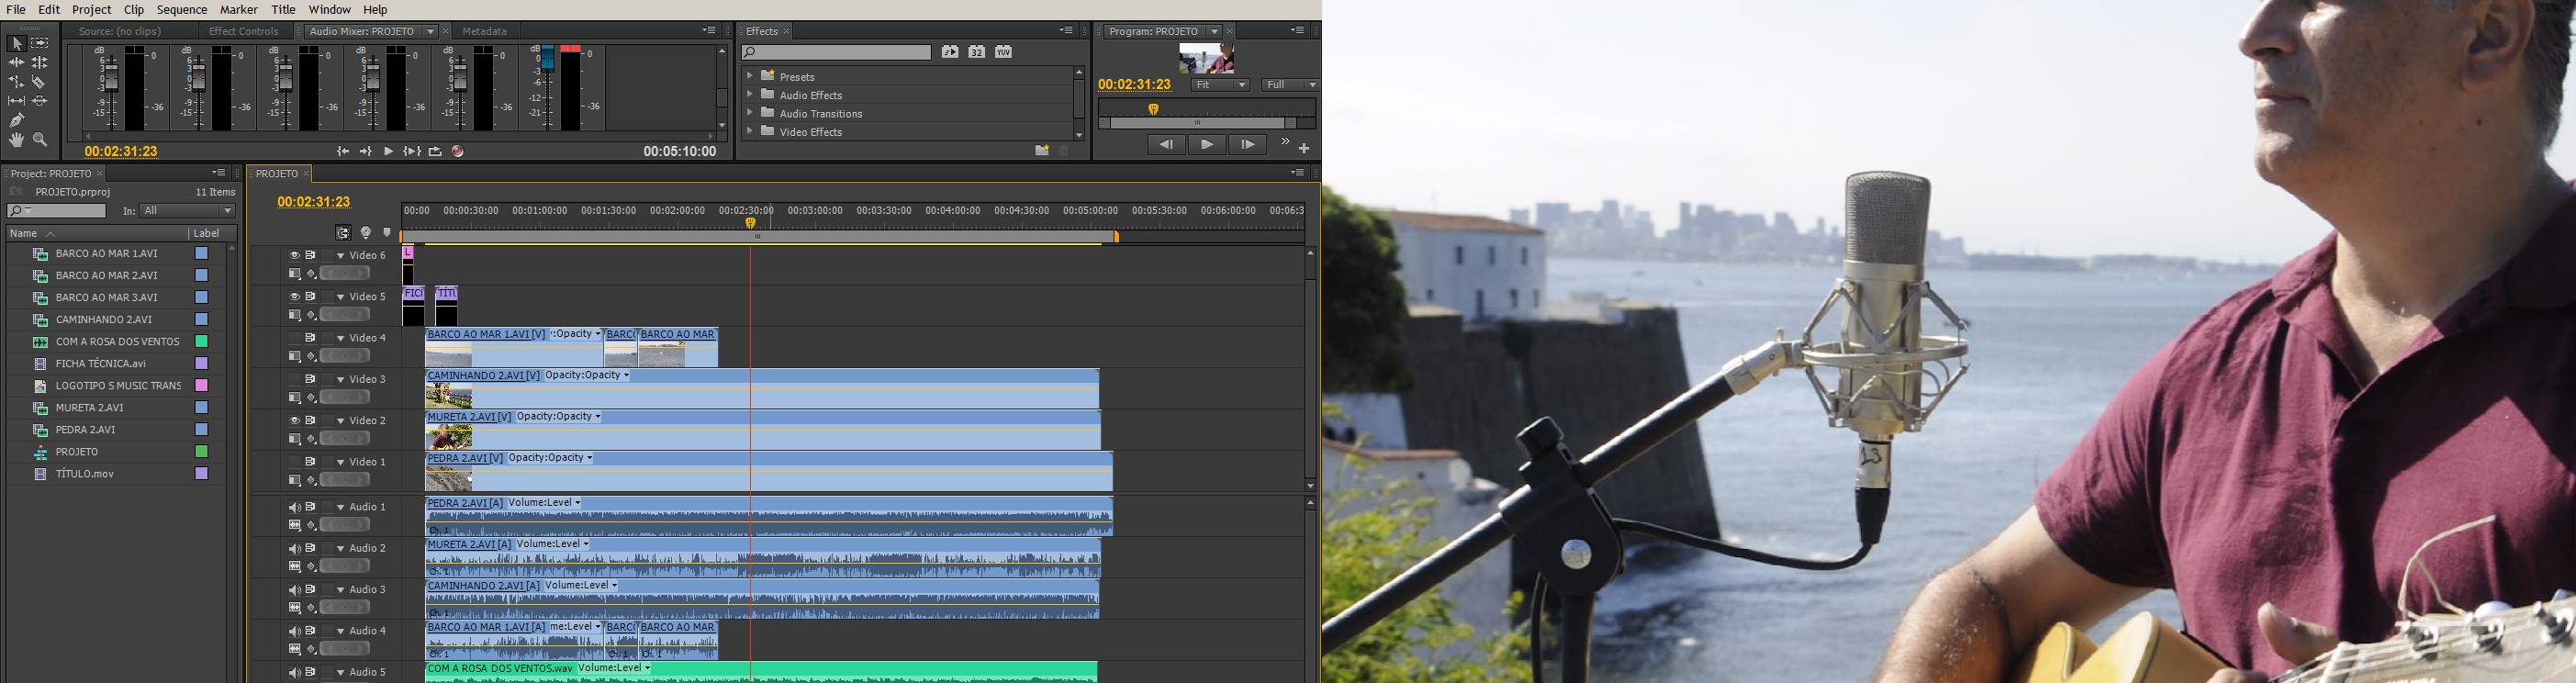Select the Rolling Edit tool
The image size is (2576, 683).
click(x=40, y=62)
